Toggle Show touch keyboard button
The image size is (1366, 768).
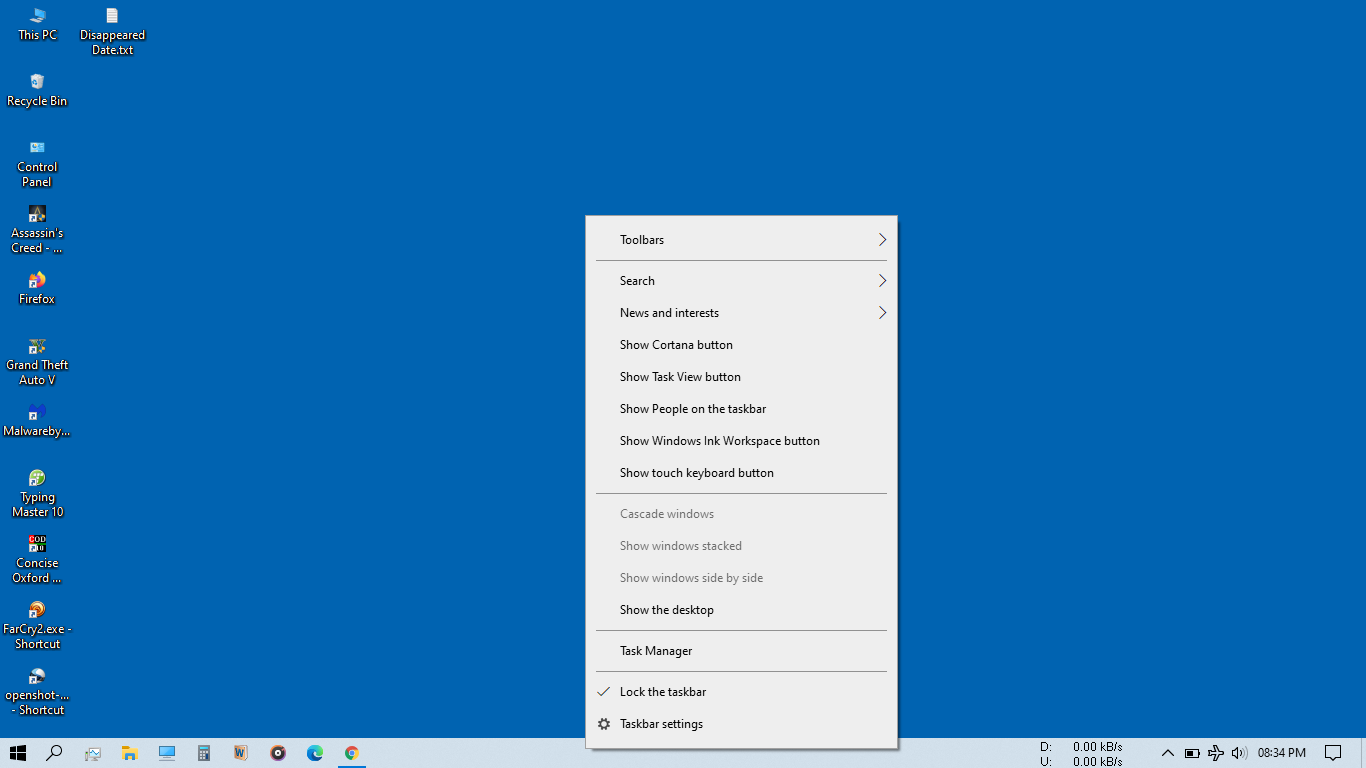coord(695,472)
